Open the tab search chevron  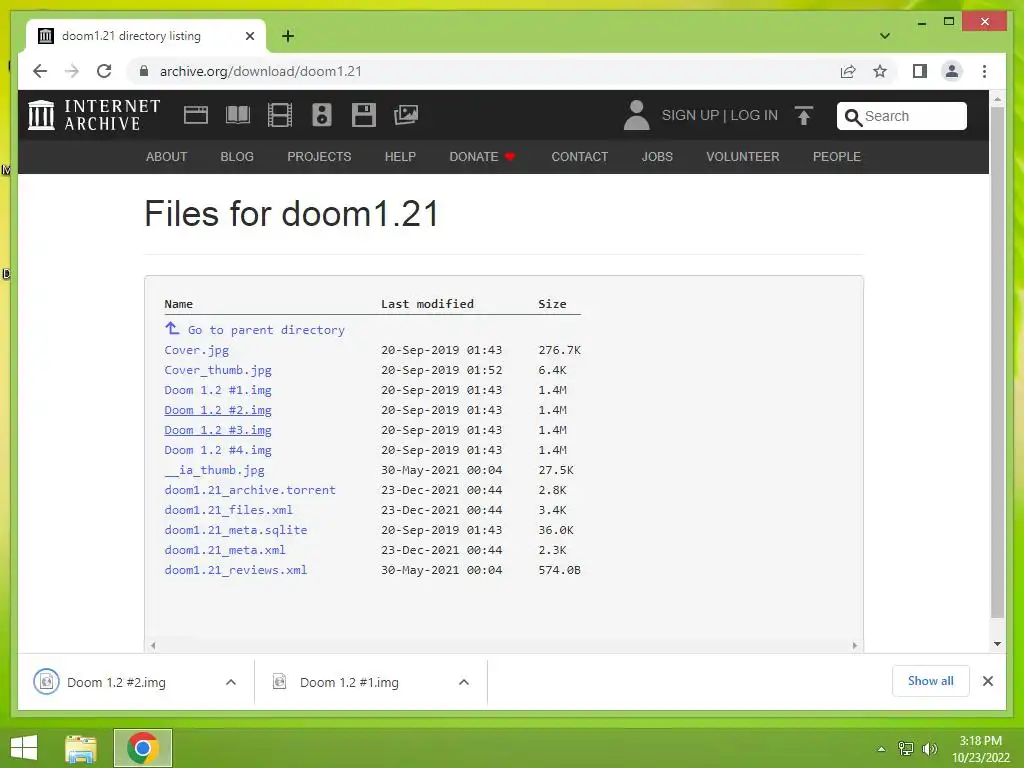[884, 36]
